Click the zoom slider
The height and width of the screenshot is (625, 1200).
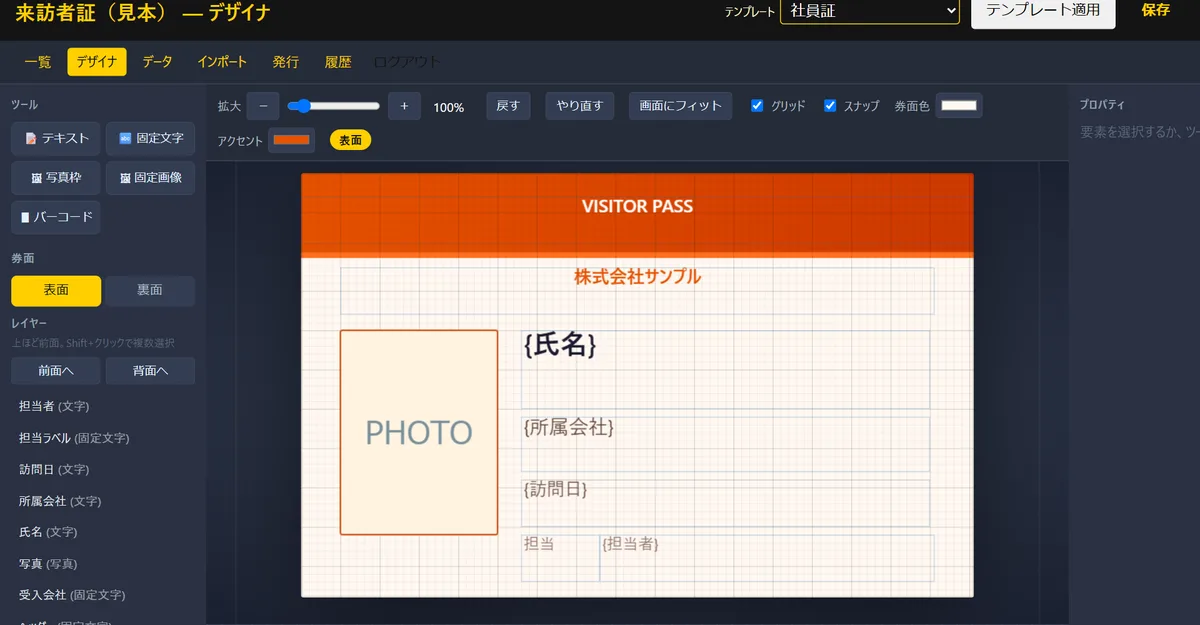334,106
